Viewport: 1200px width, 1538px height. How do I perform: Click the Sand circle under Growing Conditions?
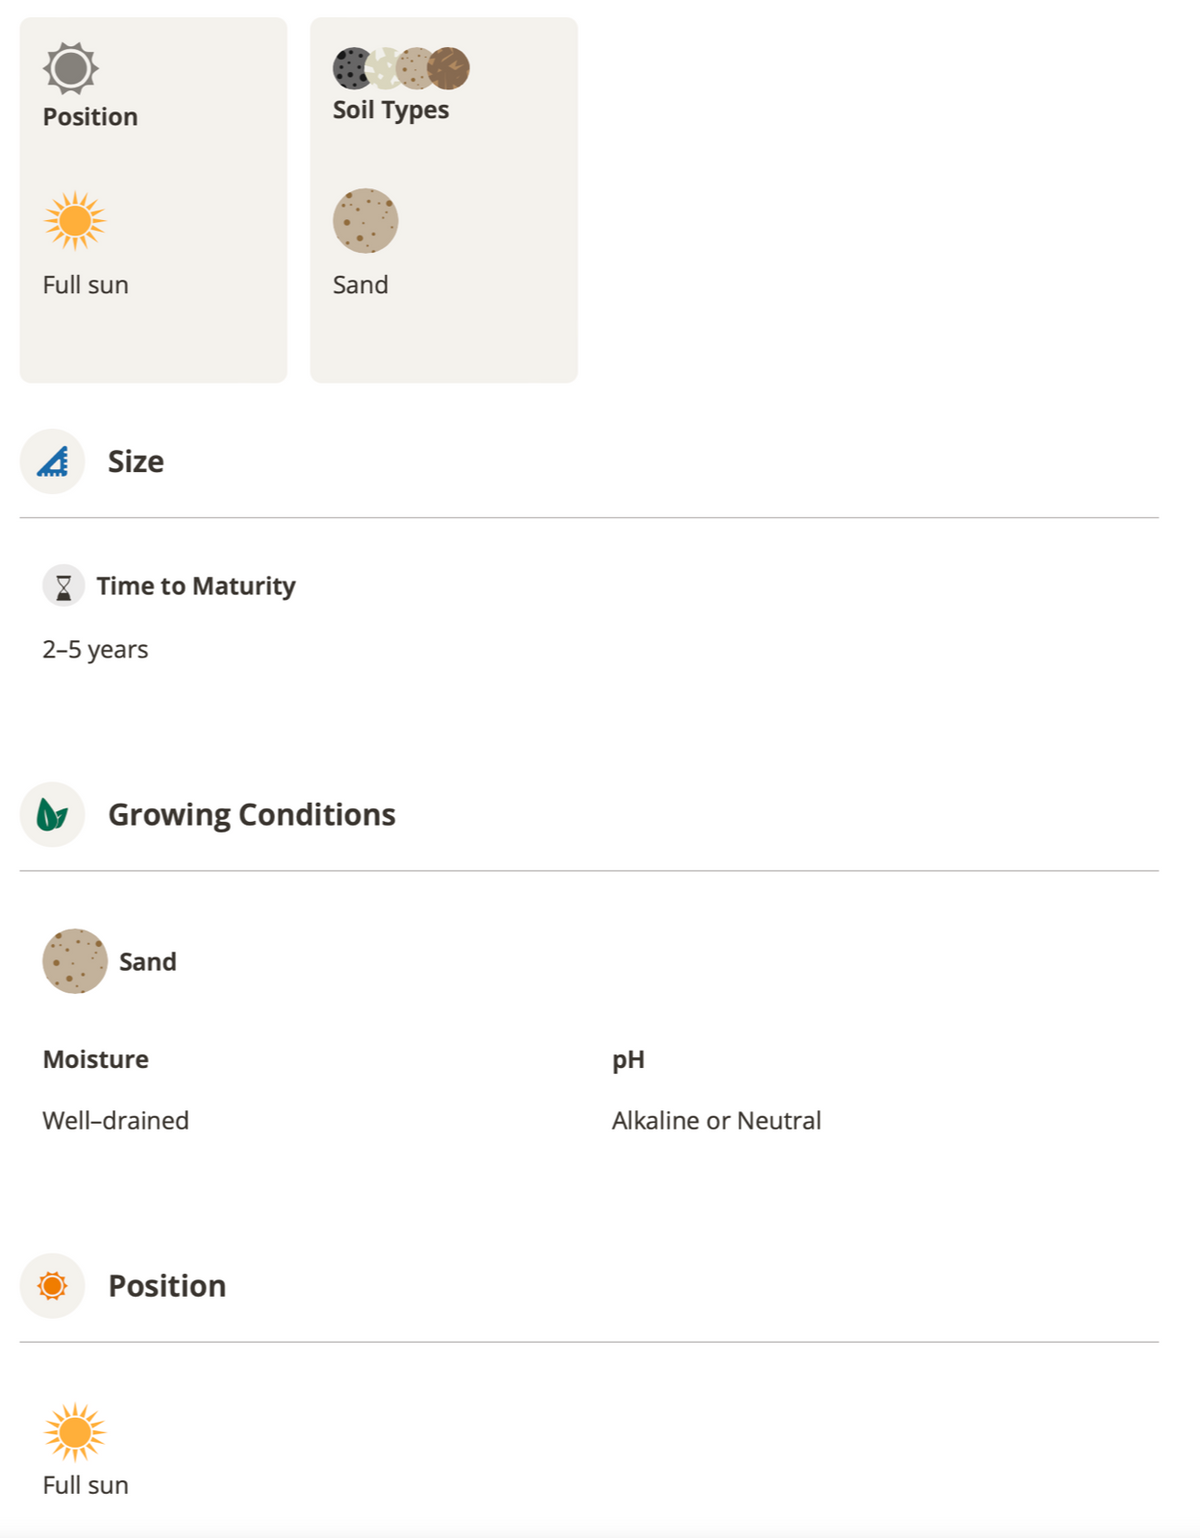pos(75,961)
